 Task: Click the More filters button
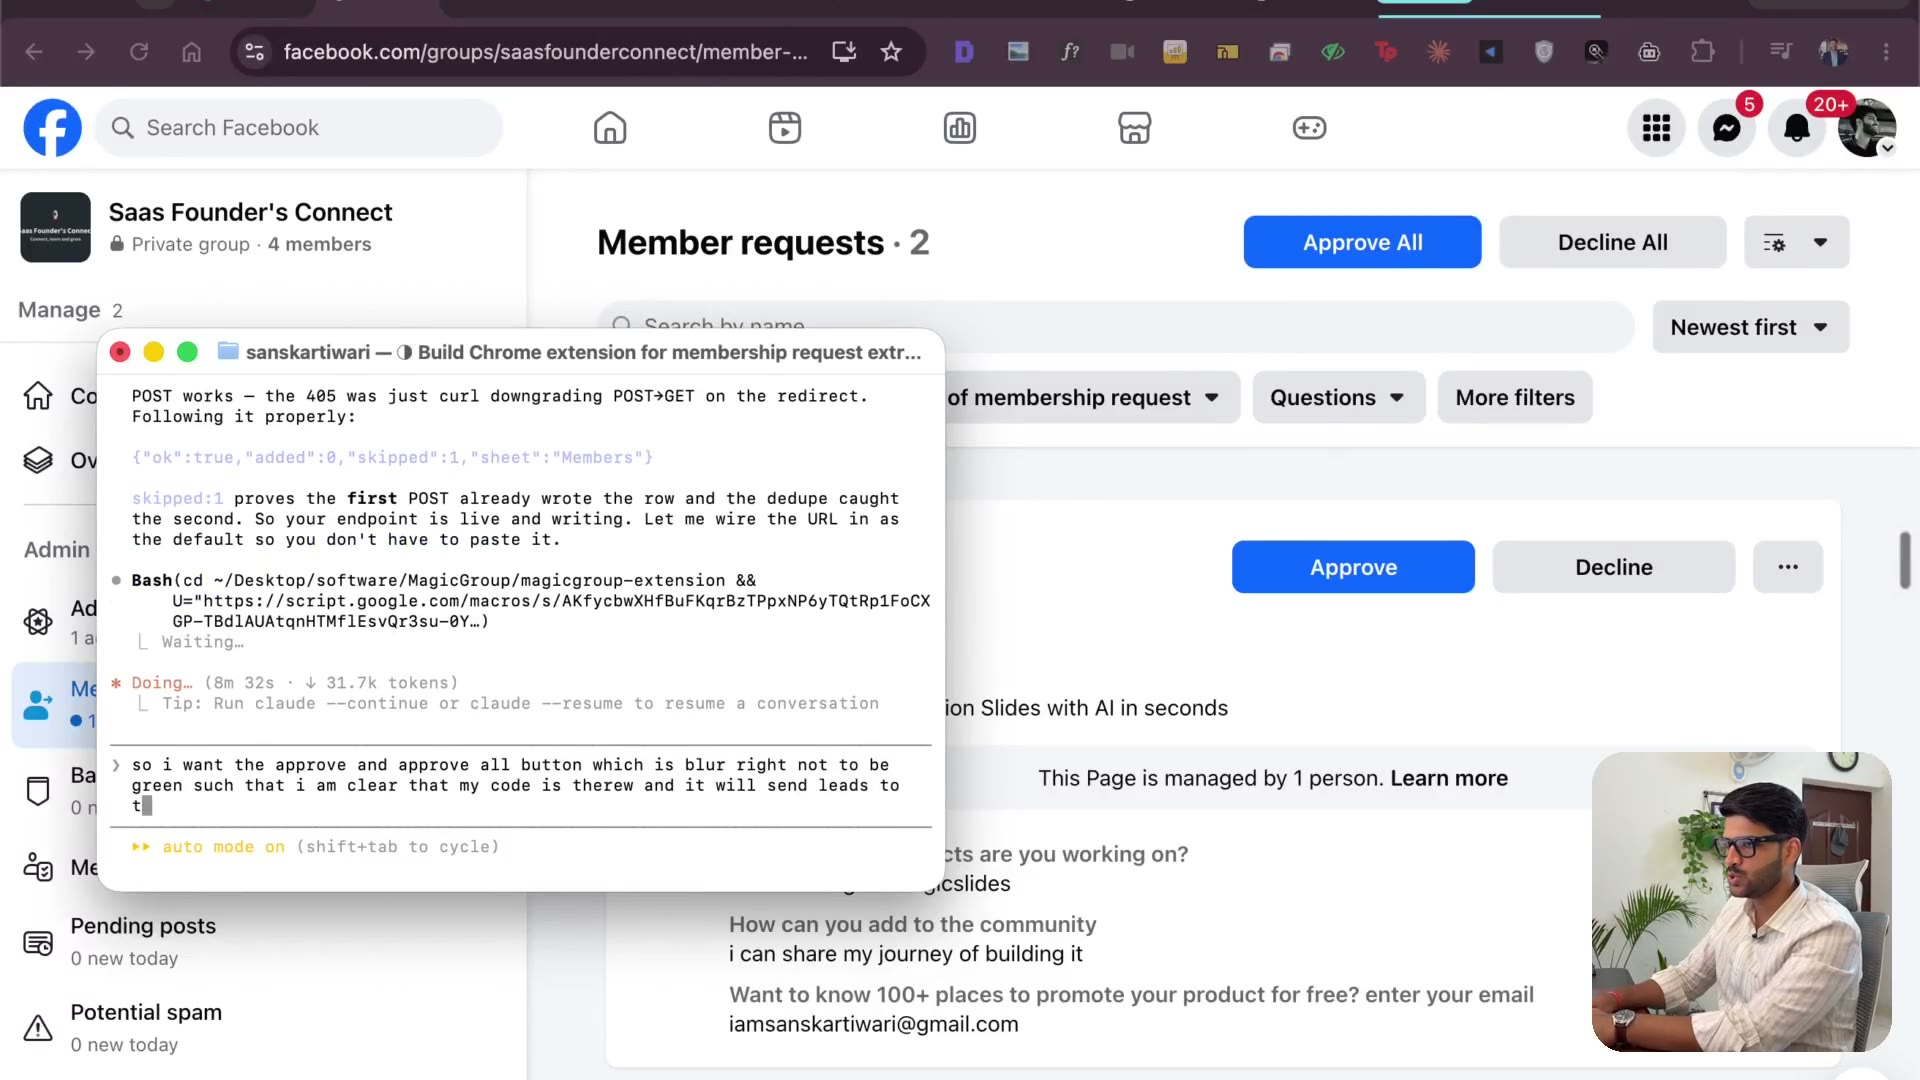1515,398
